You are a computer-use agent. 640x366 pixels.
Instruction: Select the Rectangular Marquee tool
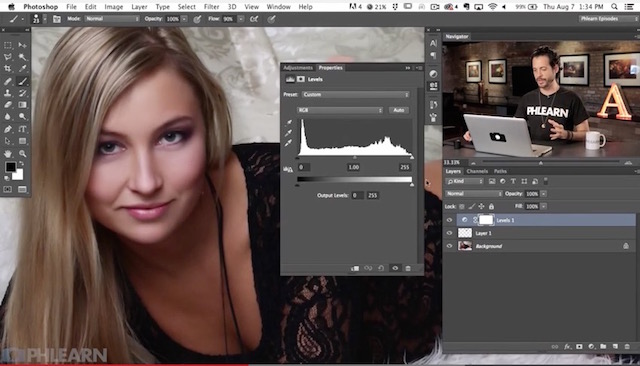coord(8,45)
